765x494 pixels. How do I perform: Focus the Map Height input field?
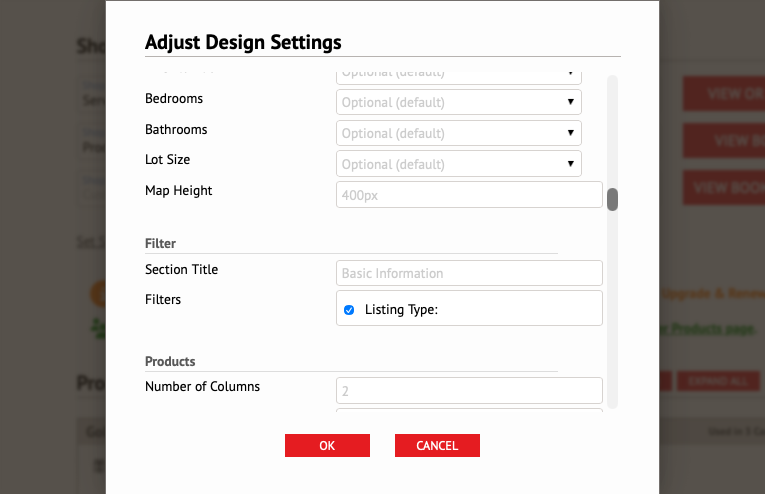[x=469, y=195]
